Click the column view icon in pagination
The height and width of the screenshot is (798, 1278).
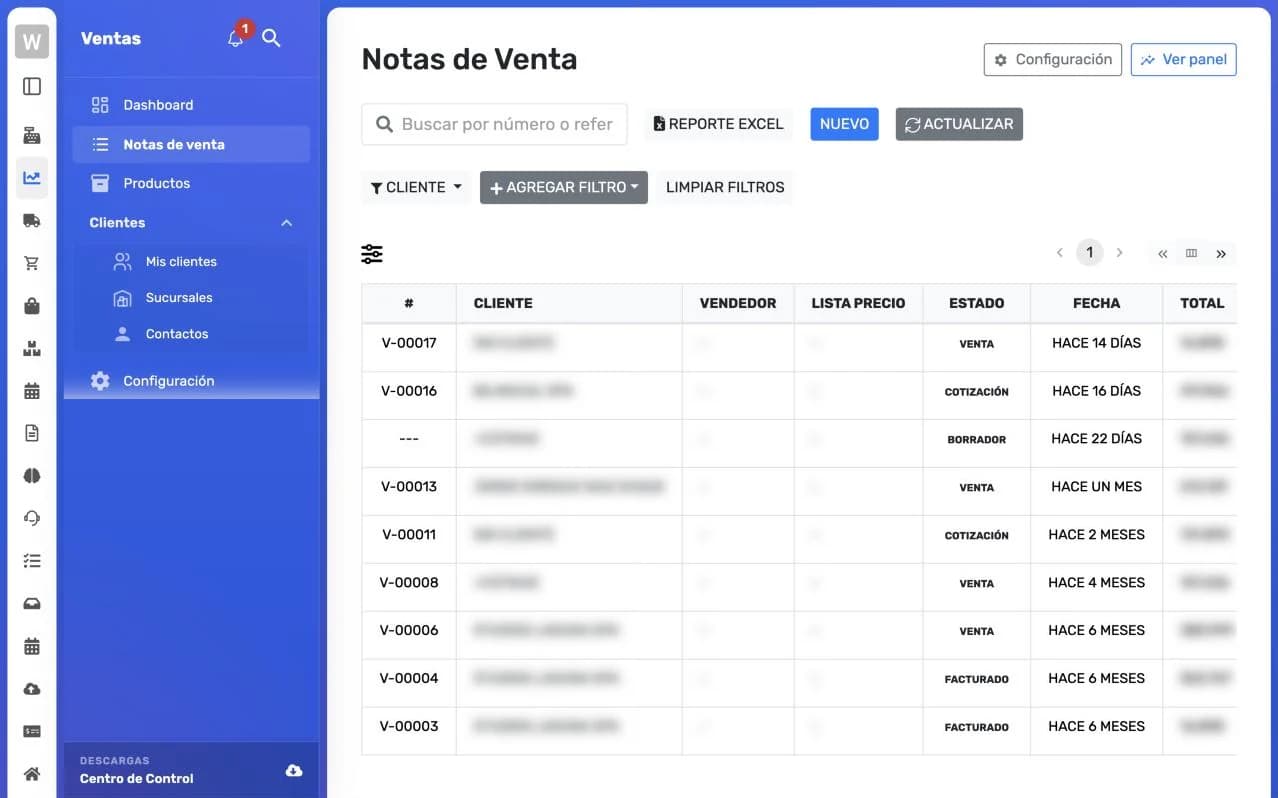click(x=1191, y=253)
